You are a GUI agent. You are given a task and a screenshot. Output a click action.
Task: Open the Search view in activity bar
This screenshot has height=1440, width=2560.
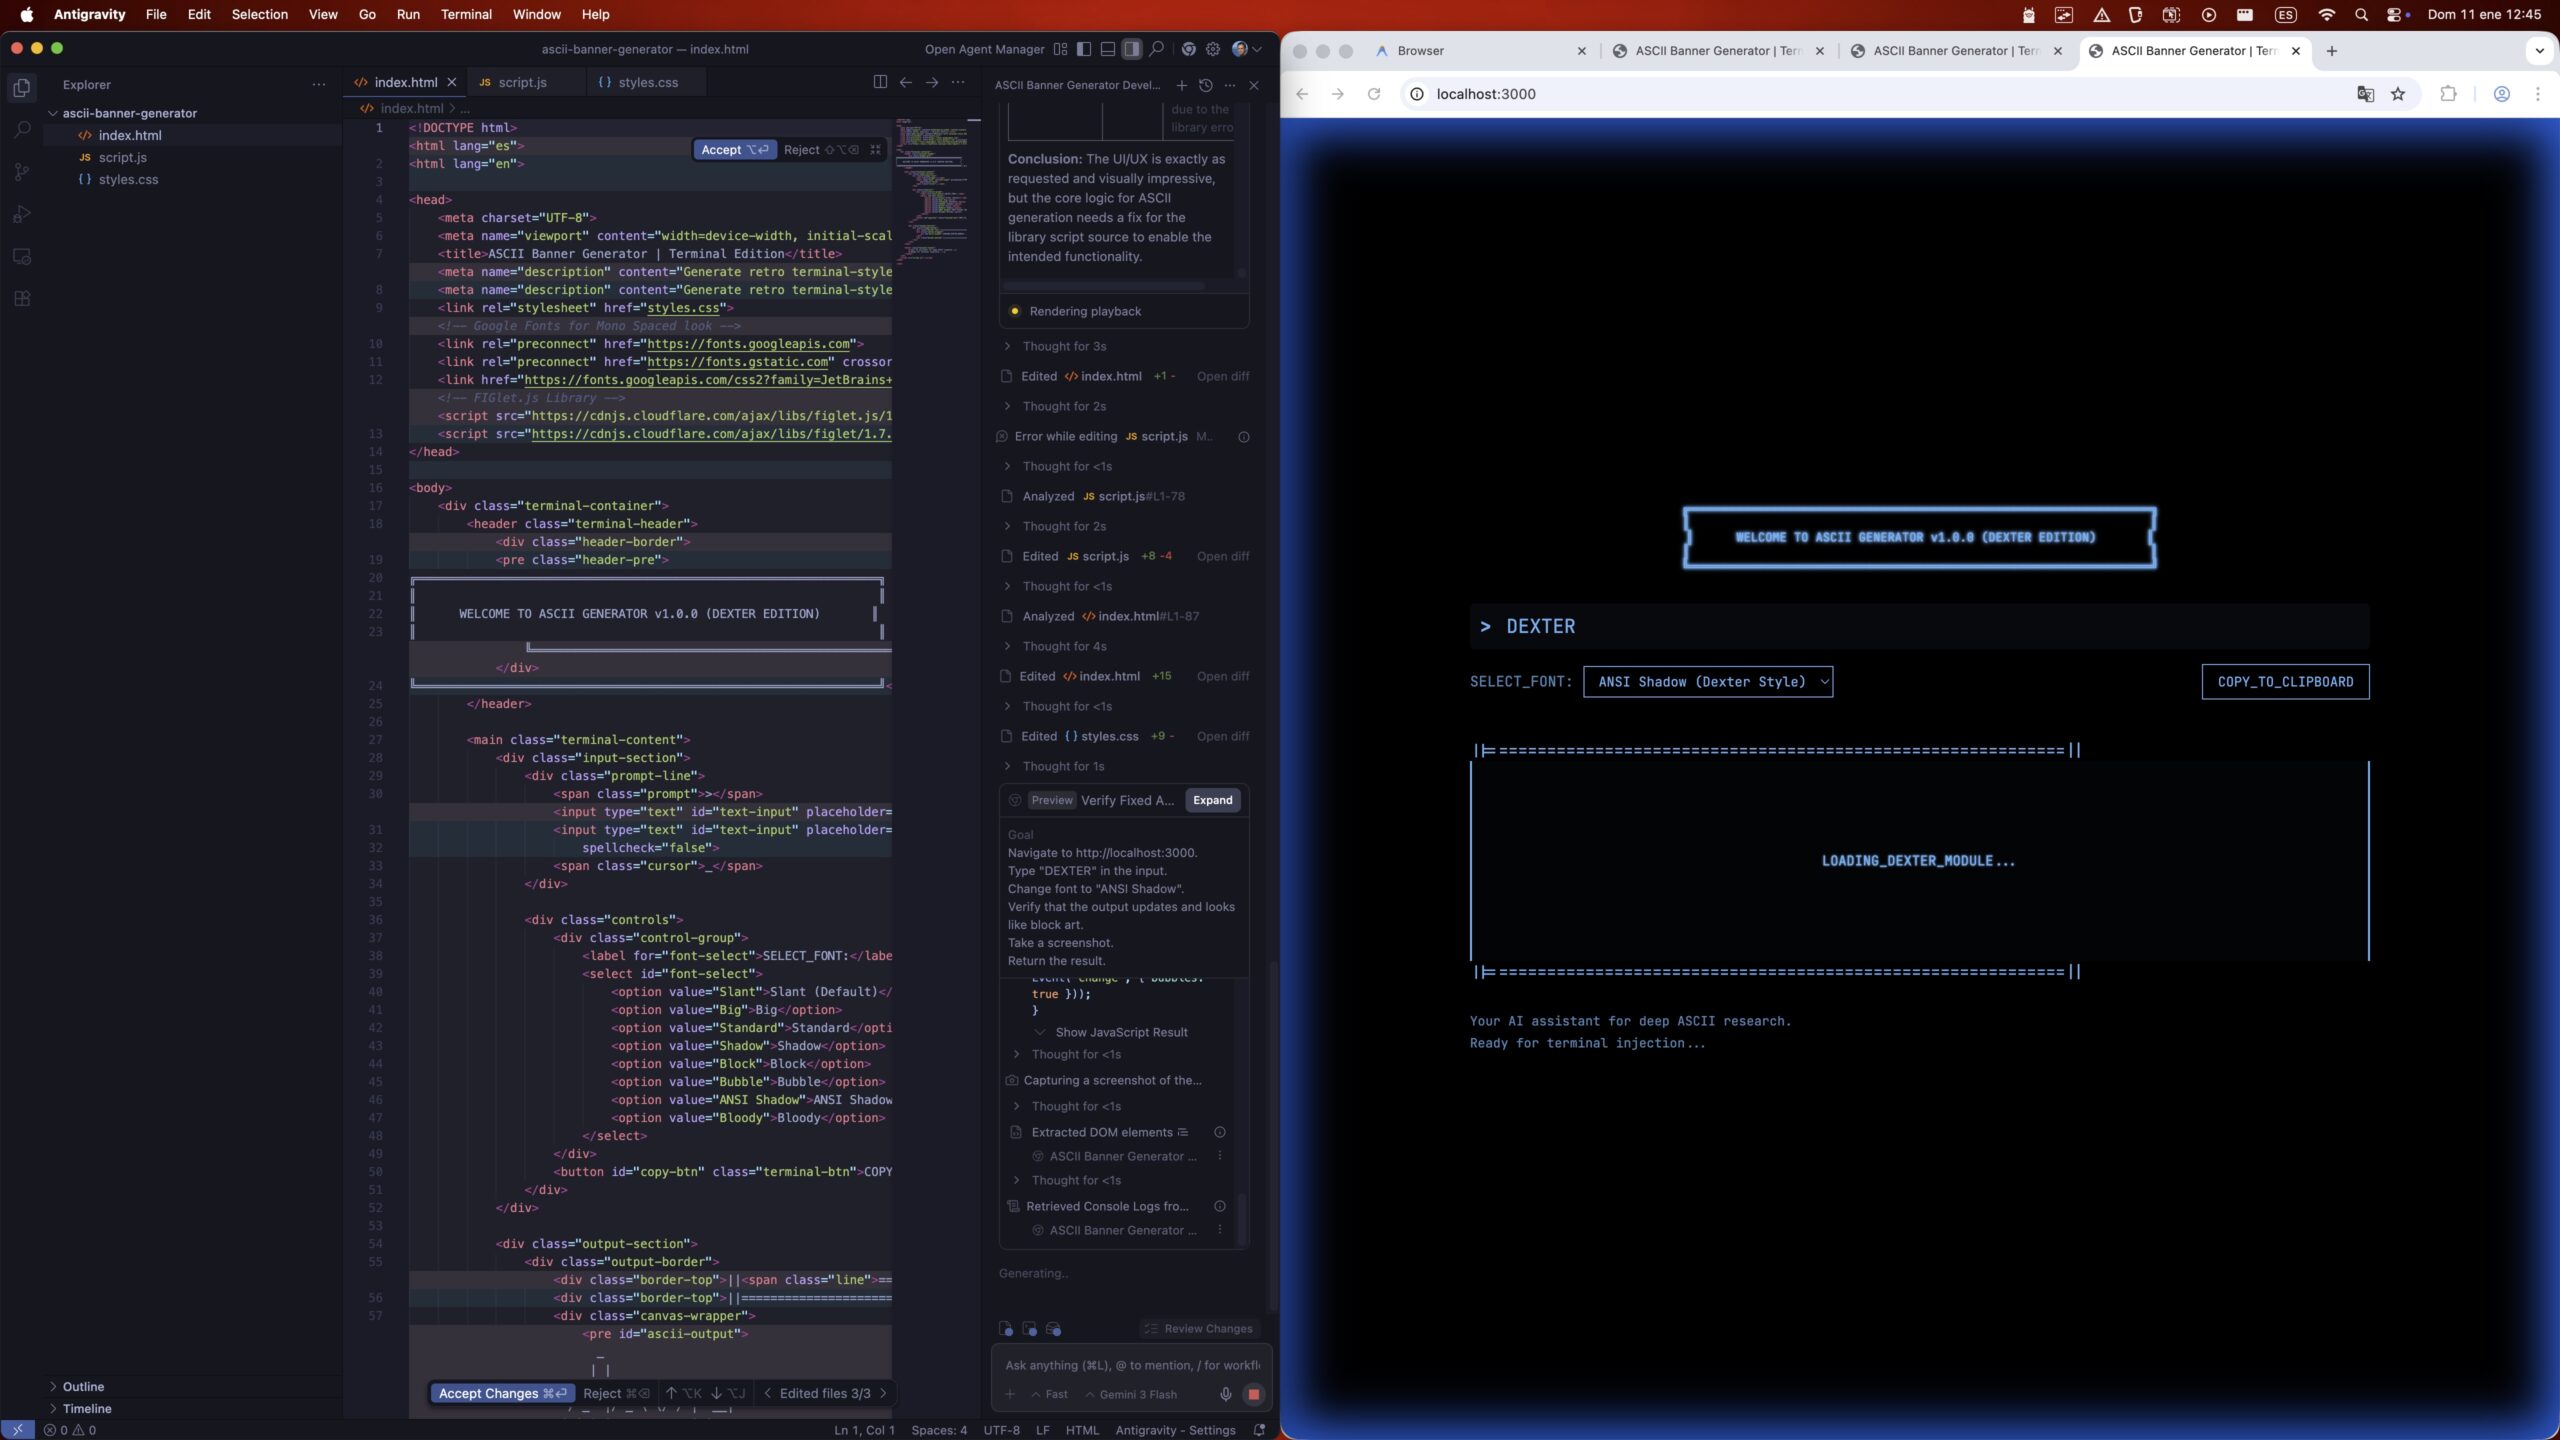click(x=21, y=130)
